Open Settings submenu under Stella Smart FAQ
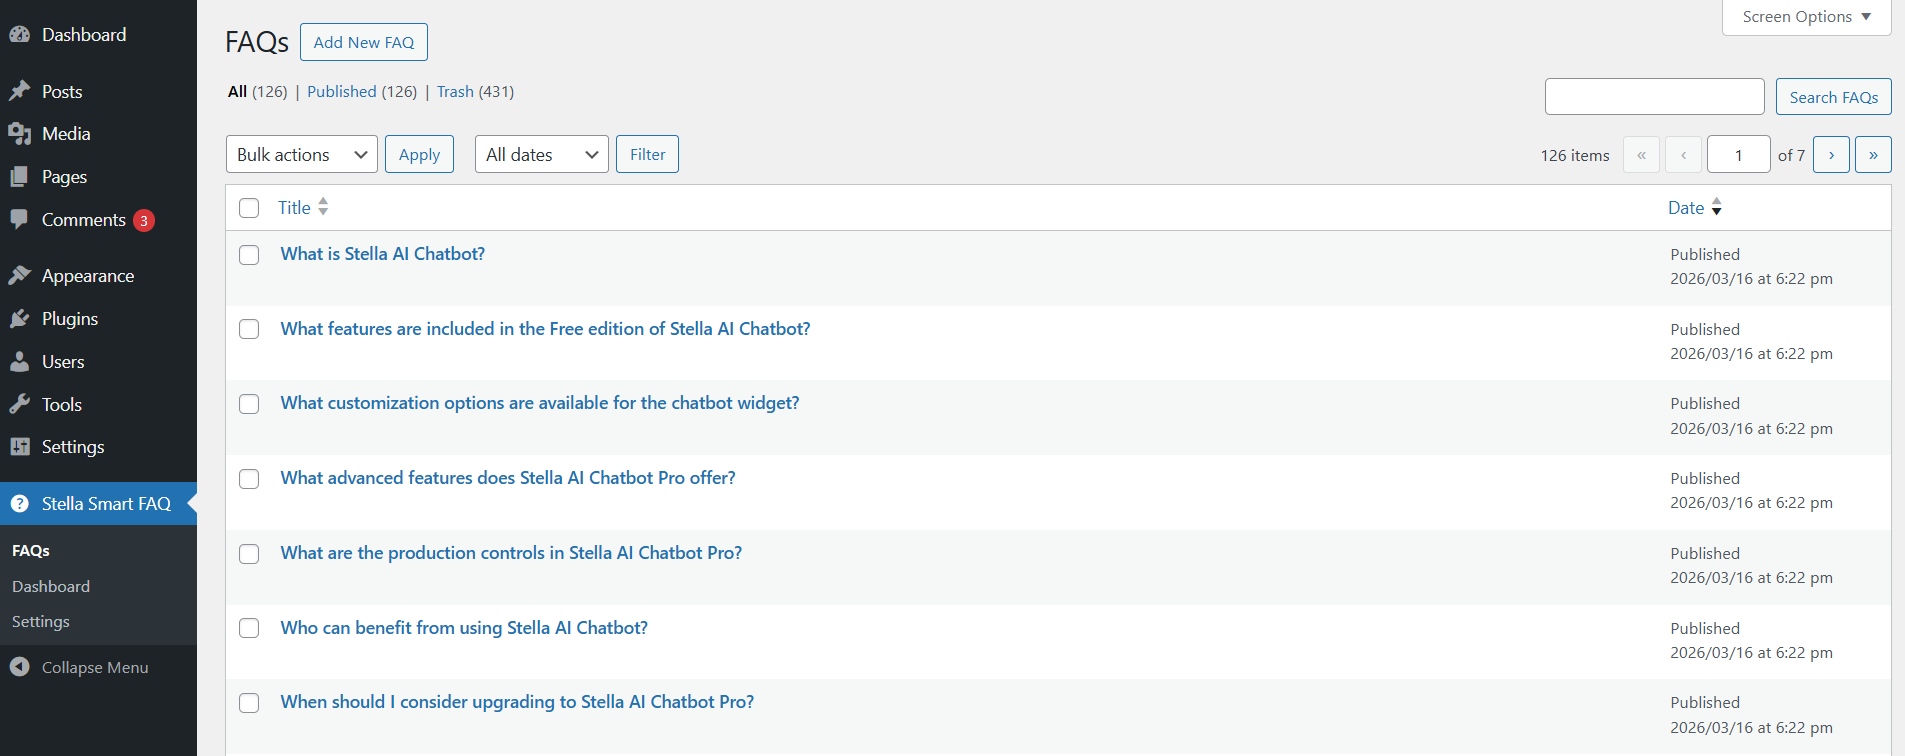1905x756 pixels. pyautogui.click(x=41, y=622)
